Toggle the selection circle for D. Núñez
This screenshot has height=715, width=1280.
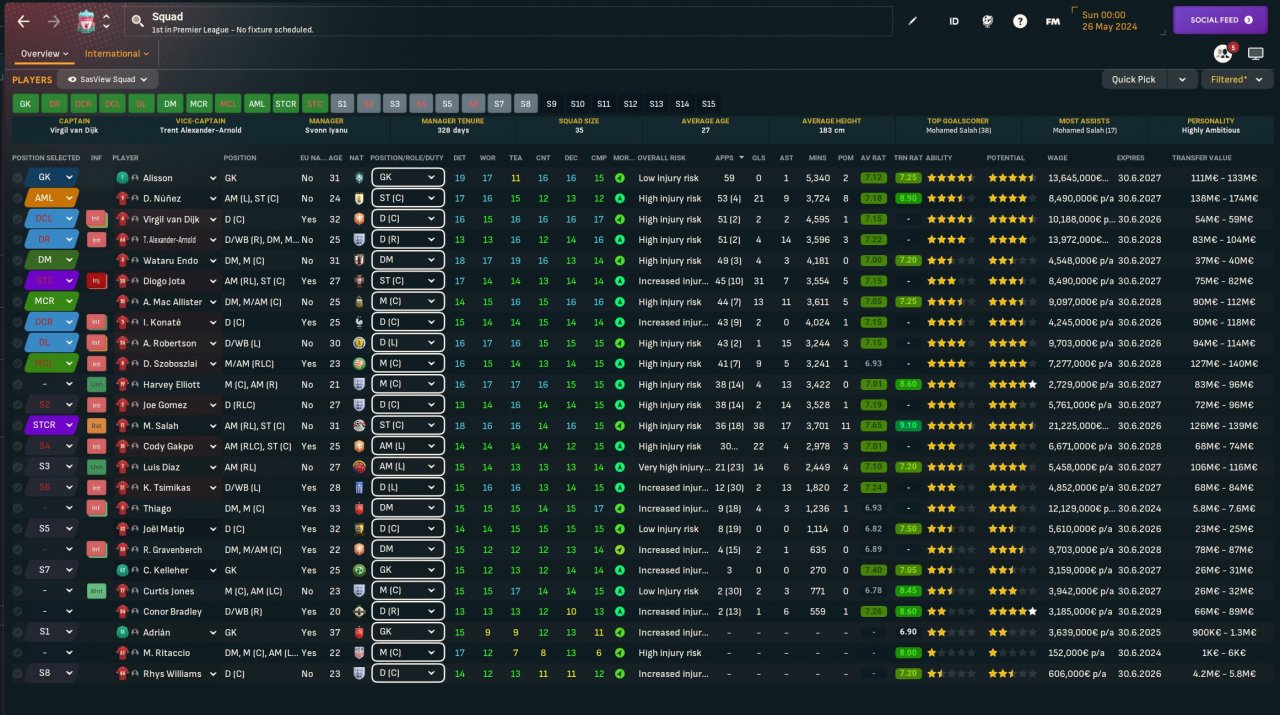pos(17,198)
